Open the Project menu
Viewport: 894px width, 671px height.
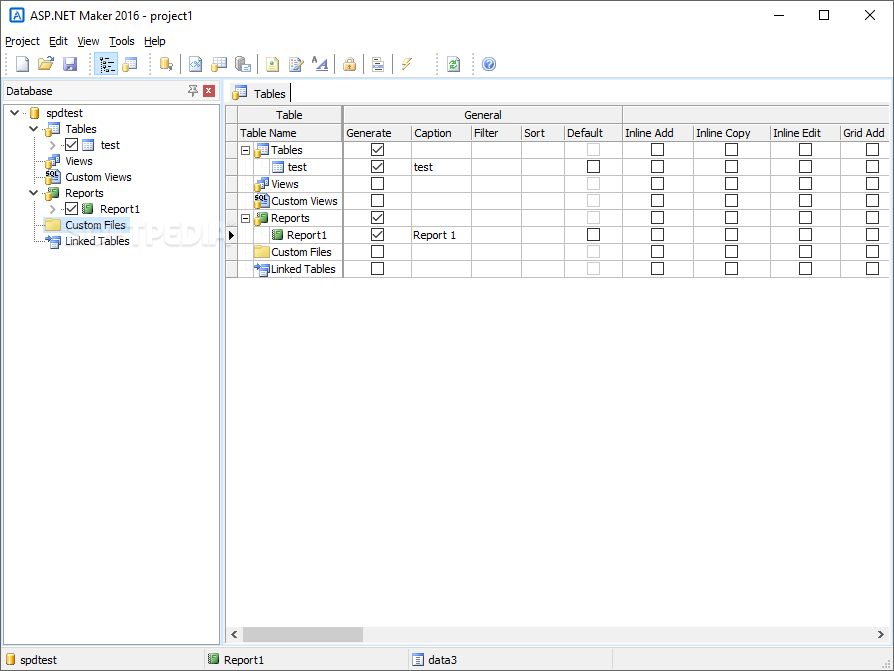pos(22,41)
